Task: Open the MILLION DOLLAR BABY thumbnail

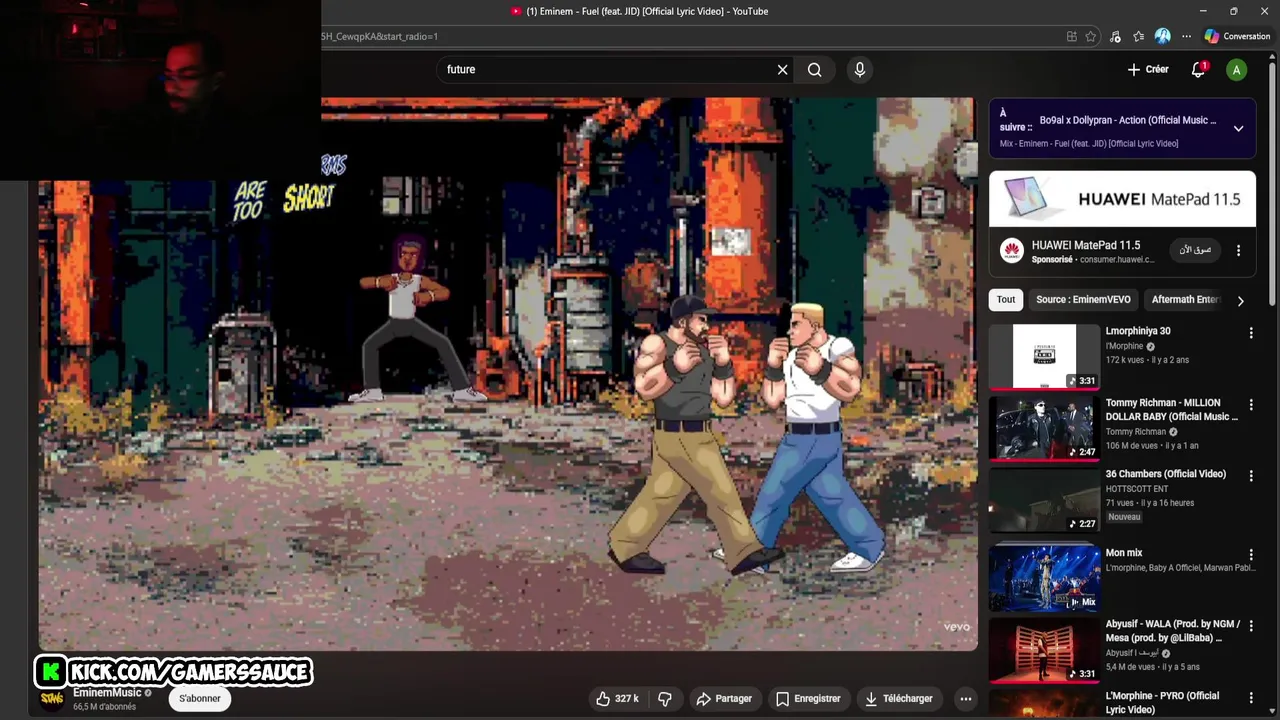Action: point(1044,428)
